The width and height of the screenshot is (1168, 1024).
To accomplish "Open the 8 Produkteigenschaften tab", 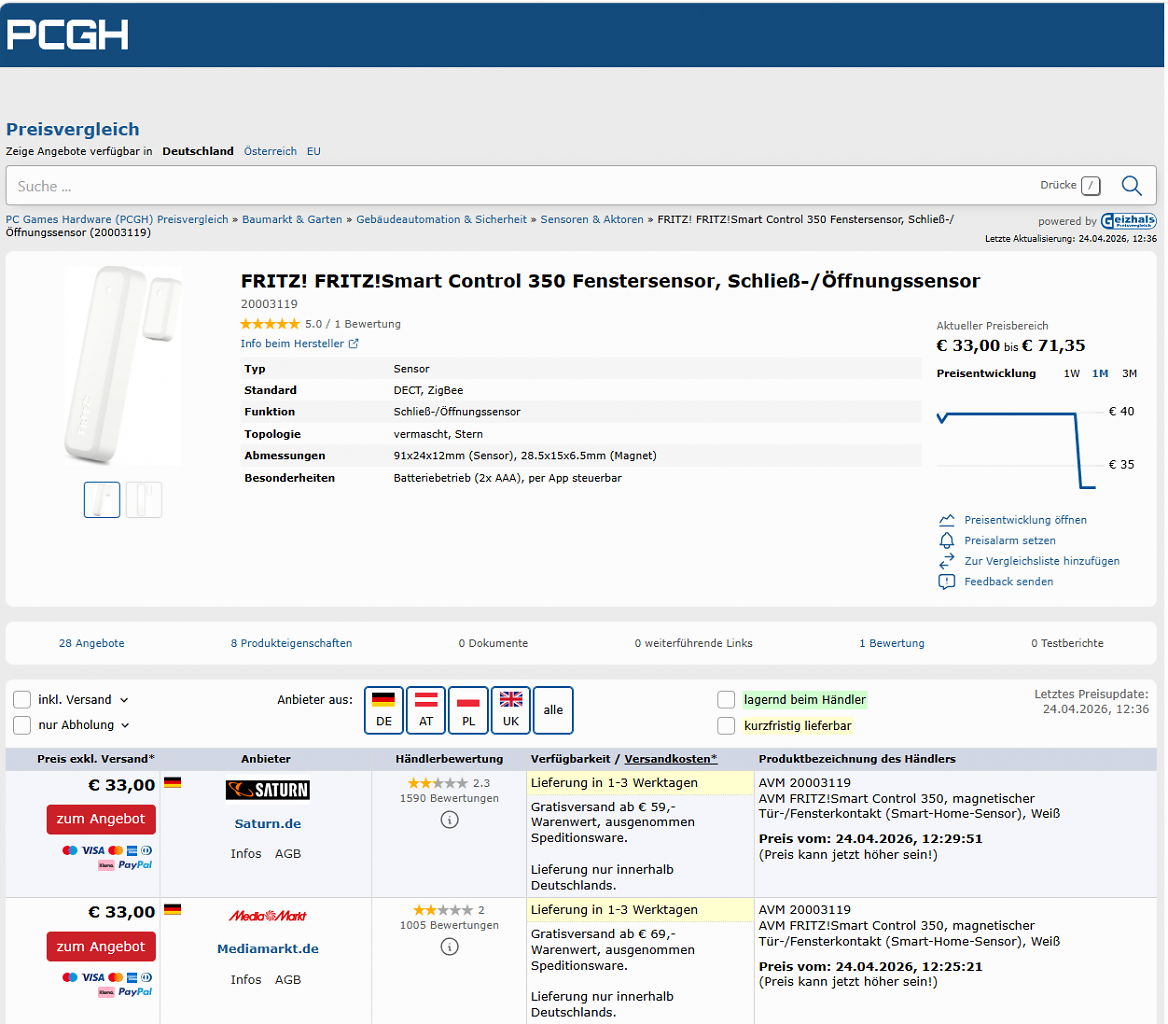I will [291, 643].
